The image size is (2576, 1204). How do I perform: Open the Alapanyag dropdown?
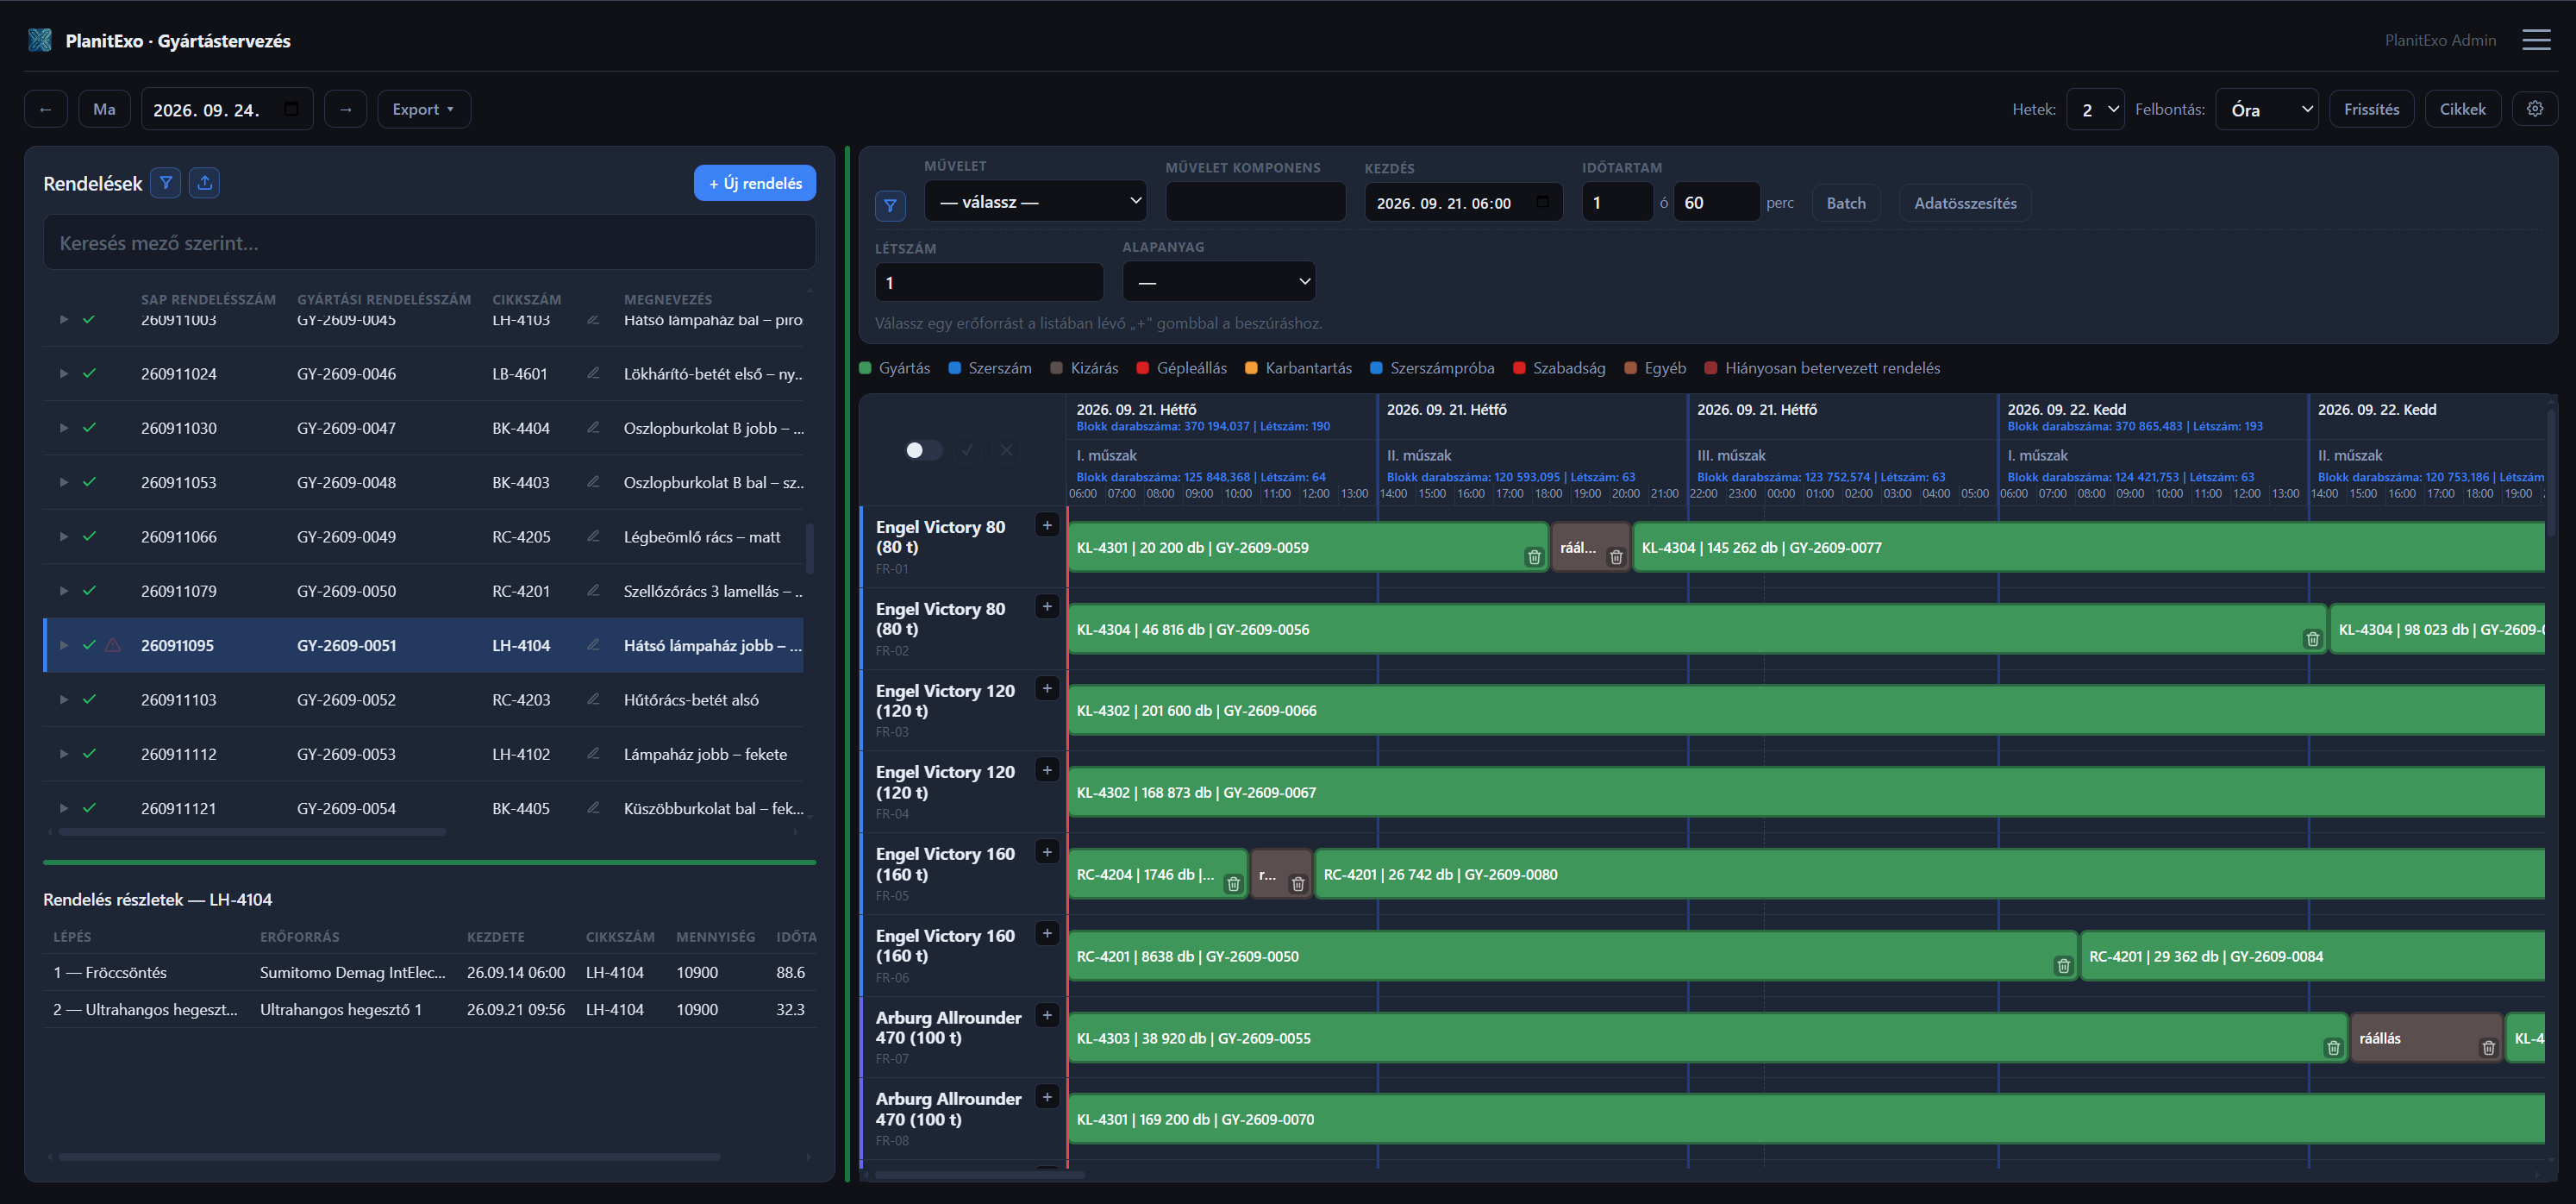point(1219,282)
